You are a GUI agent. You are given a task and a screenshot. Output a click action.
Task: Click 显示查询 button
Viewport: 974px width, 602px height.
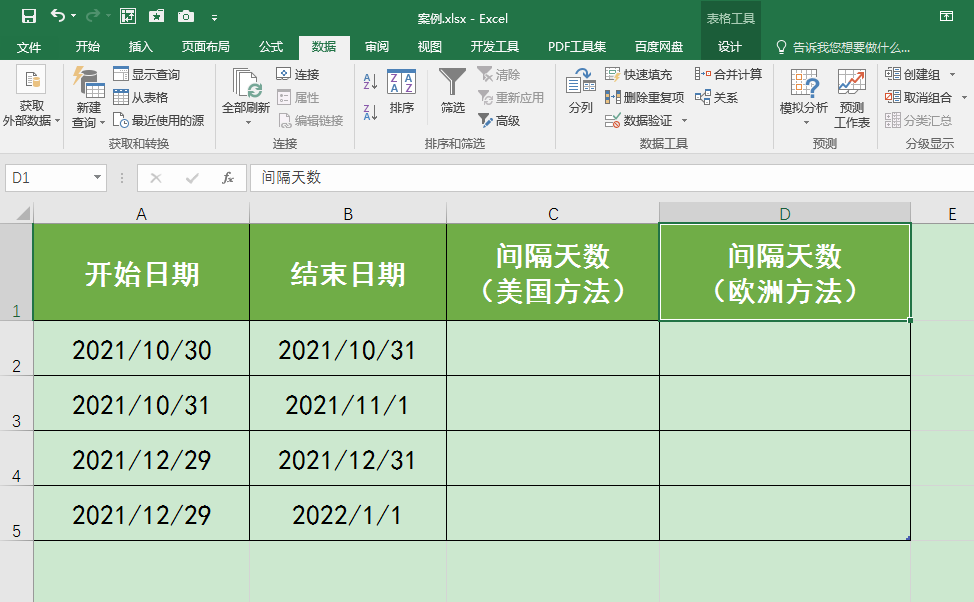(x=147, y=75)
